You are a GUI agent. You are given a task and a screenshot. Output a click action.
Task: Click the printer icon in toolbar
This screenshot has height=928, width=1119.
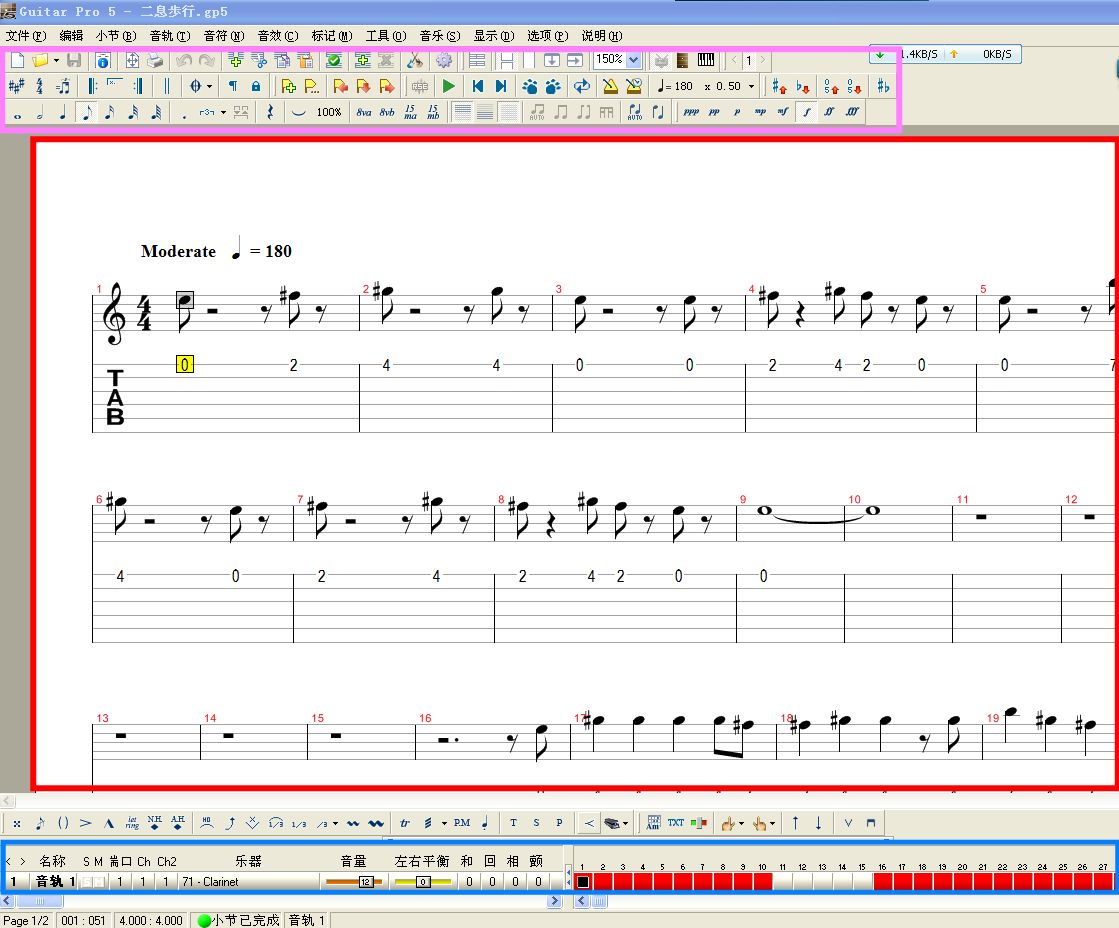click(x=155, y=61)
